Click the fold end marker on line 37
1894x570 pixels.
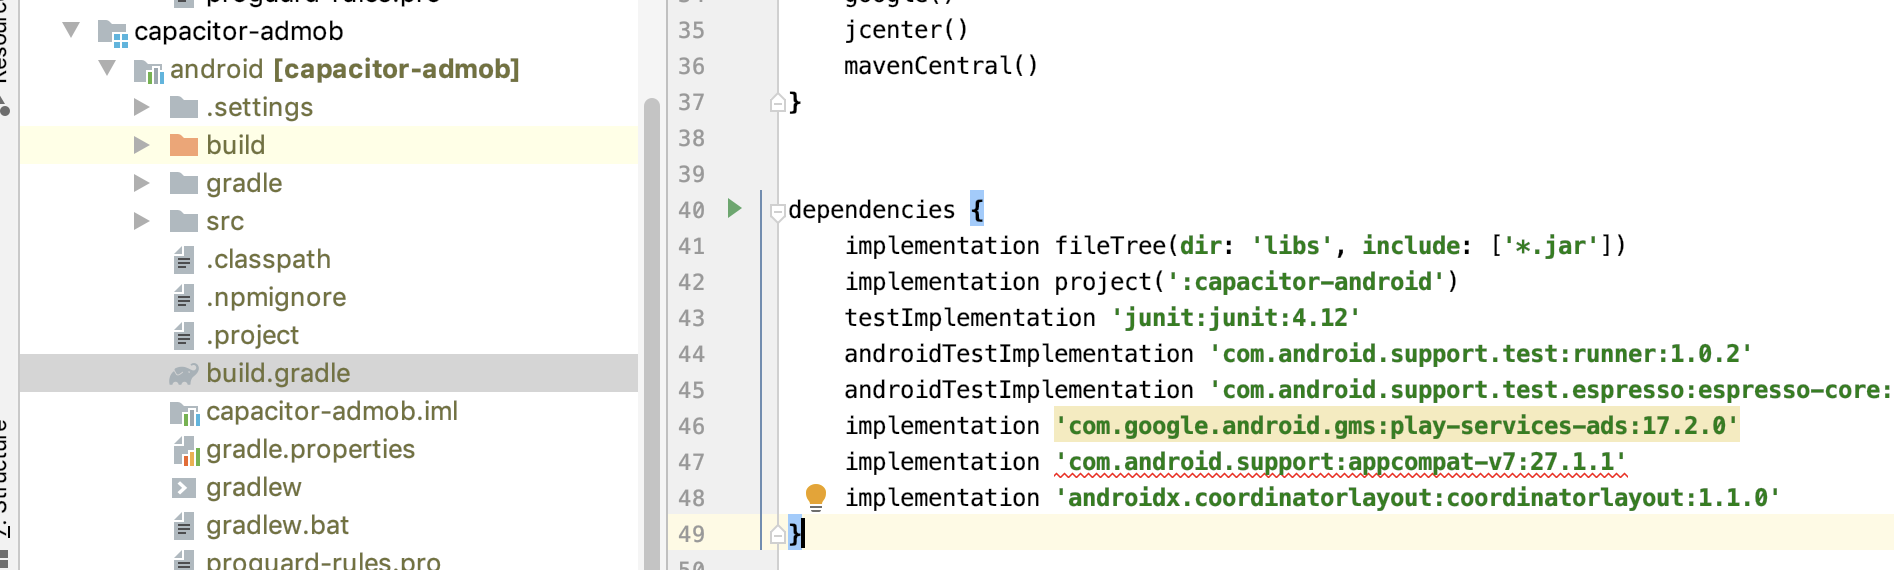[777, 102]
